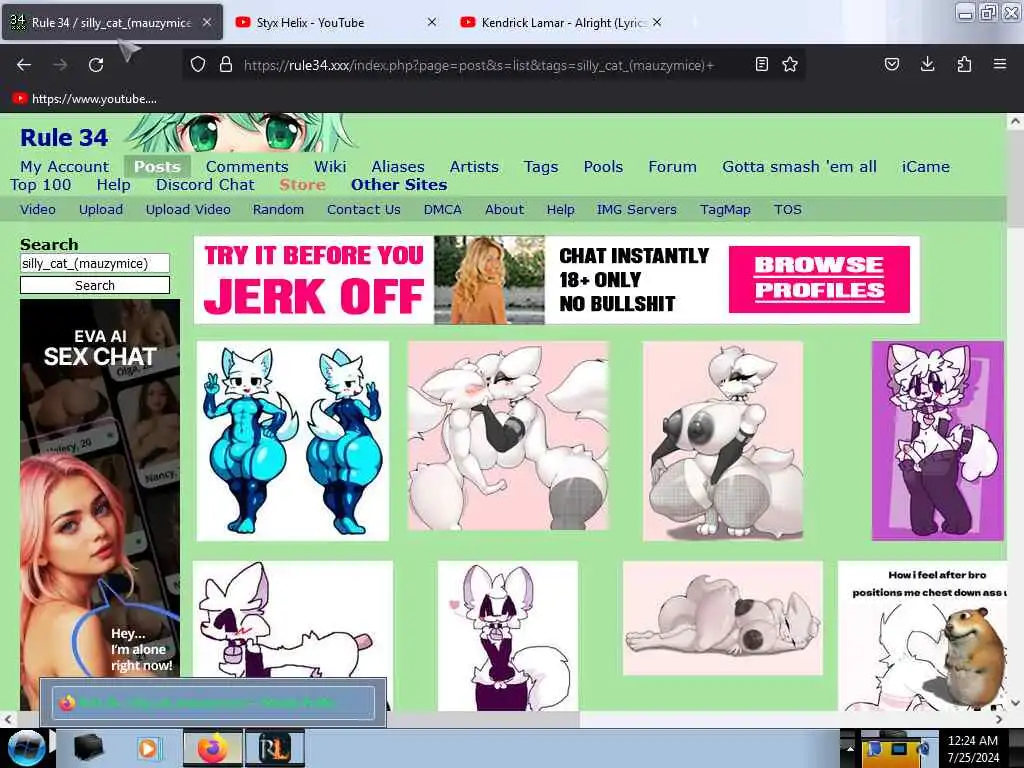Go back with the browser back arrow

[x=24, y=65]
